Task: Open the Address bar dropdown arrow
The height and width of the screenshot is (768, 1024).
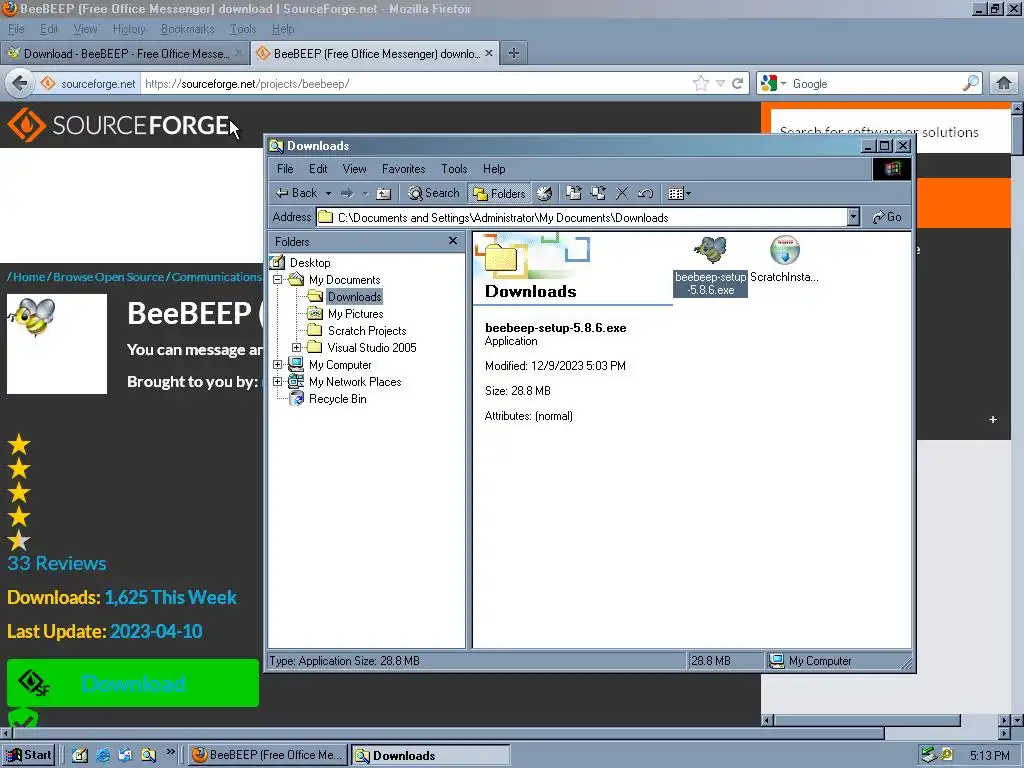Action: pos(853,217)
